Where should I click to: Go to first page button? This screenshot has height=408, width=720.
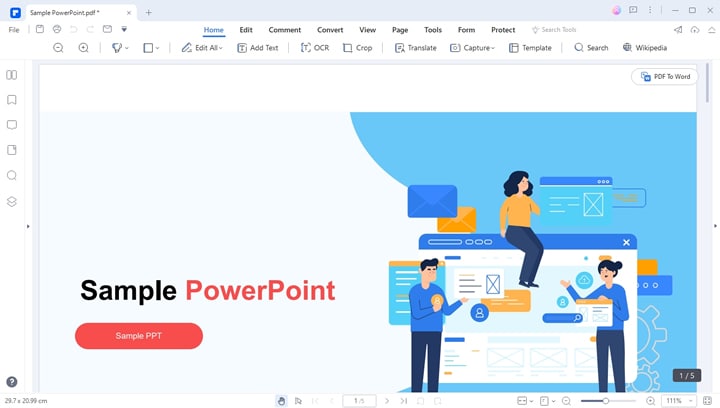[x=315, y=401]
